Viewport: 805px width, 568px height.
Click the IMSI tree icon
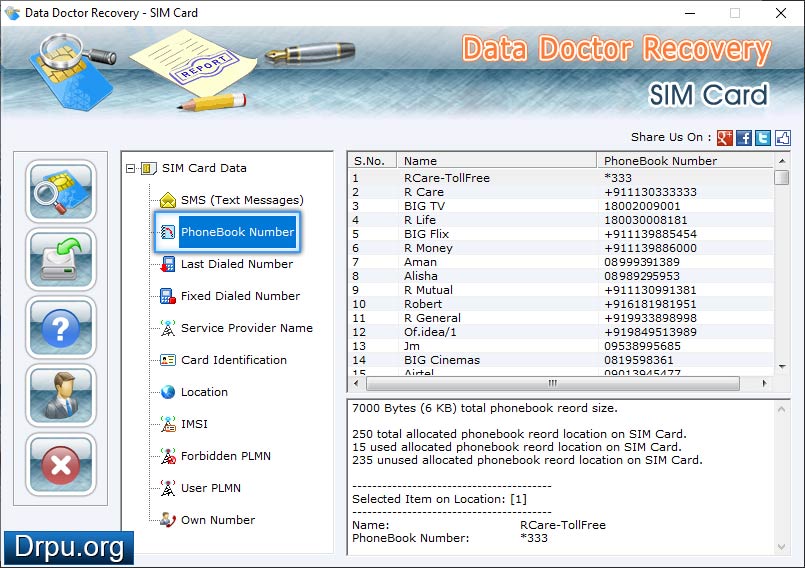coord(168,424)
